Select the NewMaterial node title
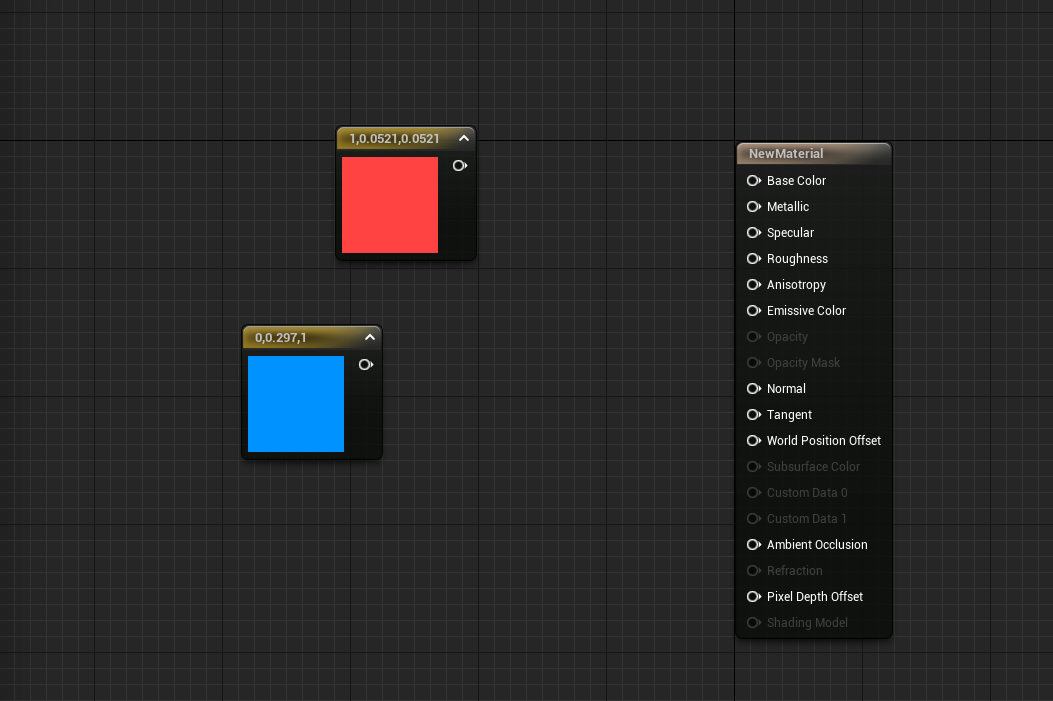This screenshot has width=1053, height=701. coord(786,154)
